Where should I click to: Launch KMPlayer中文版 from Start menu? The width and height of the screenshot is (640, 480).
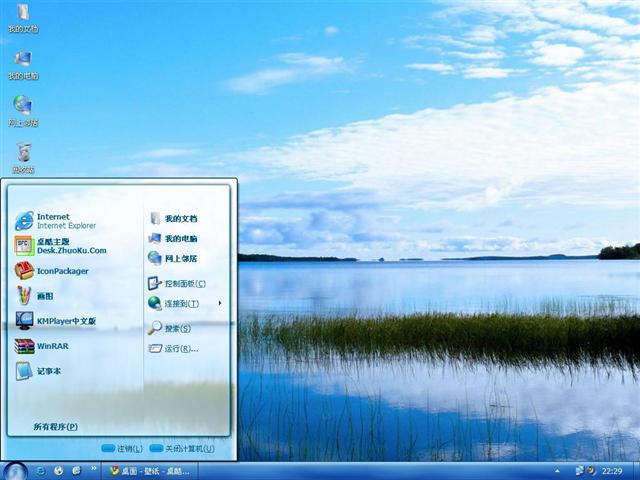[56, 321]
